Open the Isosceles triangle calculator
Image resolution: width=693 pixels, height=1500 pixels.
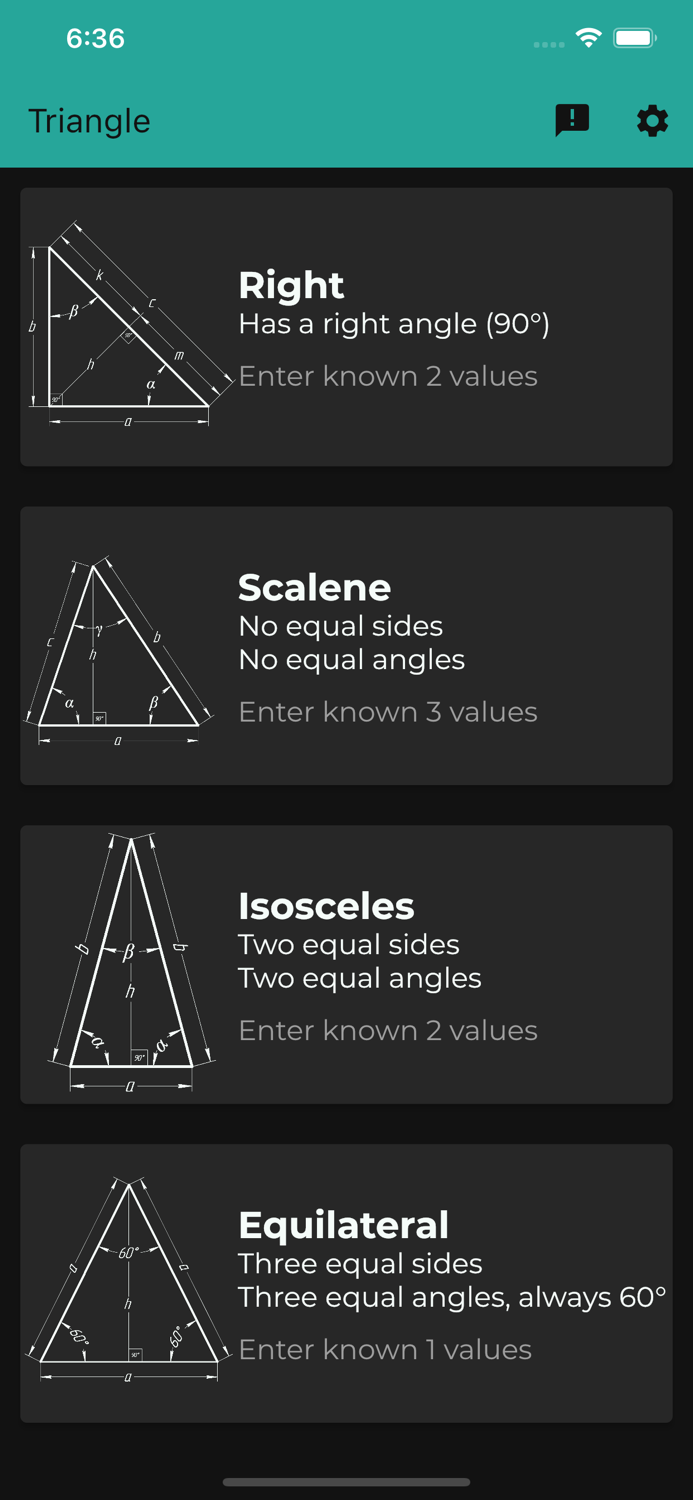(x=346, y=963)
